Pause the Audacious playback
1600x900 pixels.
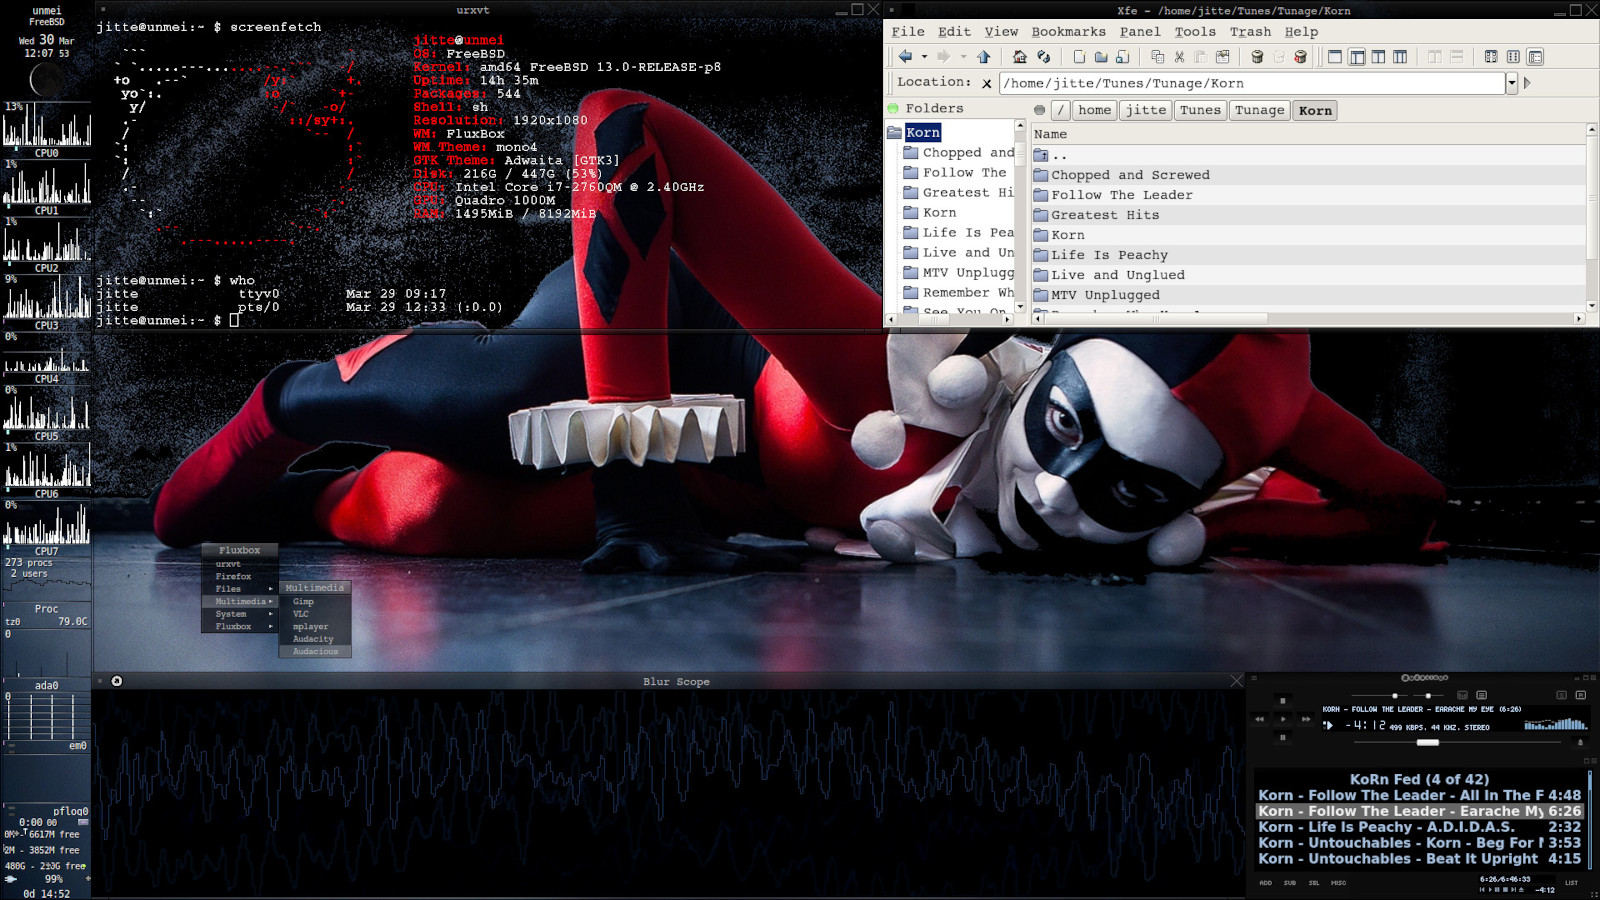(x=1283, y=737)
